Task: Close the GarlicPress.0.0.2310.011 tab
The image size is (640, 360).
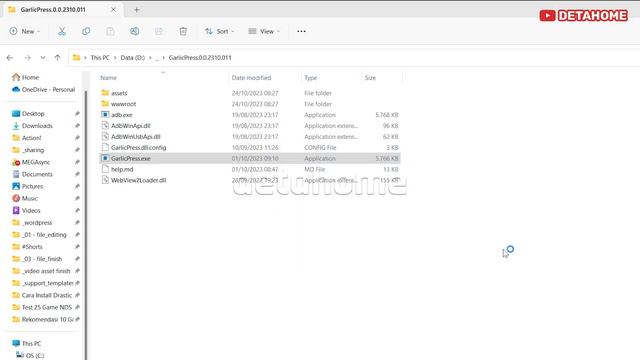Action: [x=113, y=9]
